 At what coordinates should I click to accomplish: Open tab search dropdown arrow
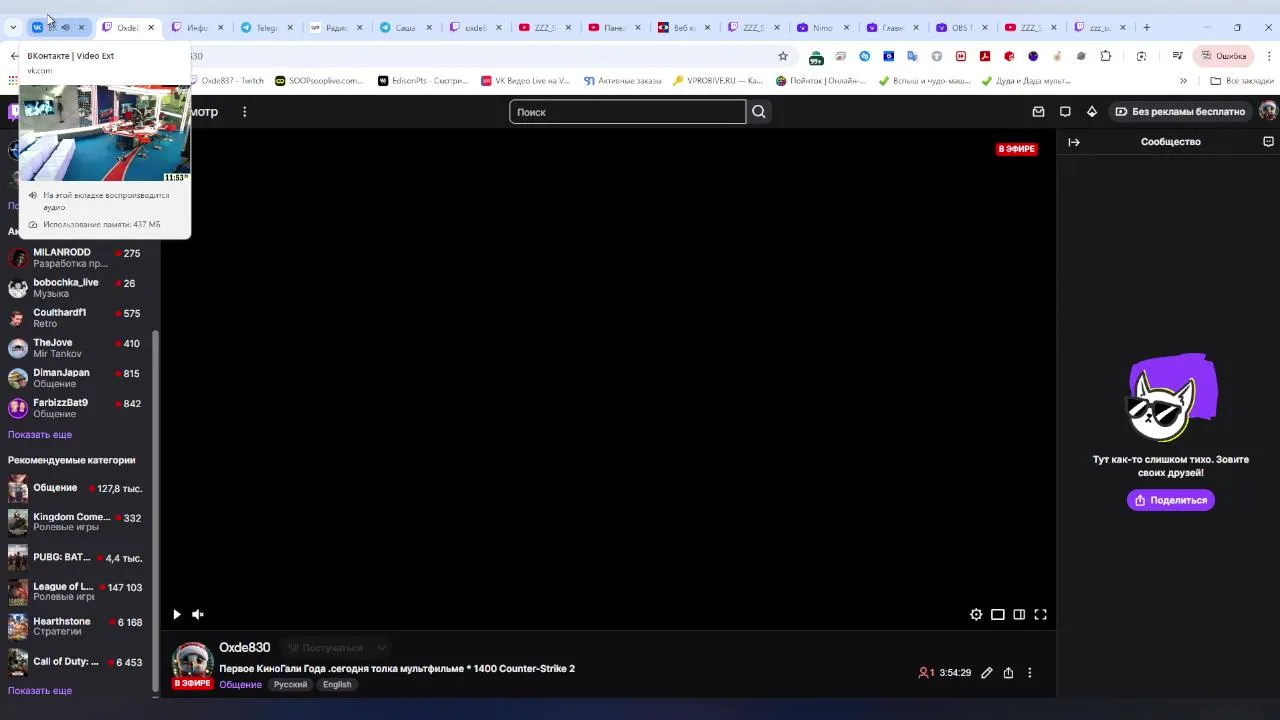point(13,27)
